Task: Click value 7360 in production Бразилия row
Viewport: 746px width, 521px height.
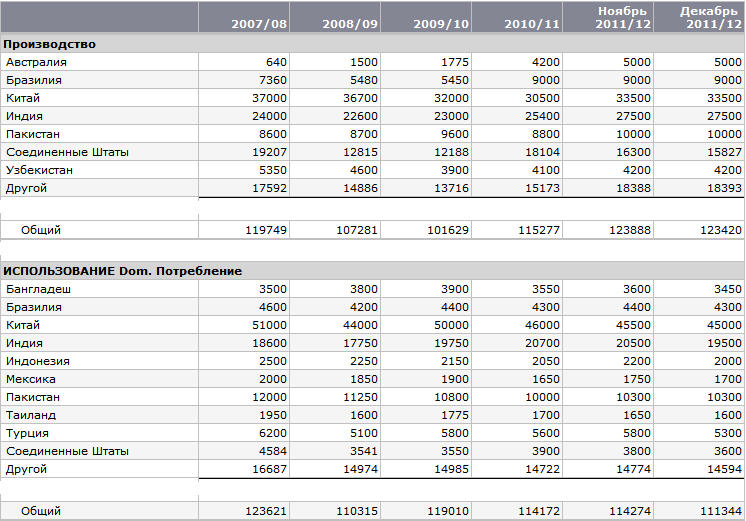Action: (x=273, y=80)
